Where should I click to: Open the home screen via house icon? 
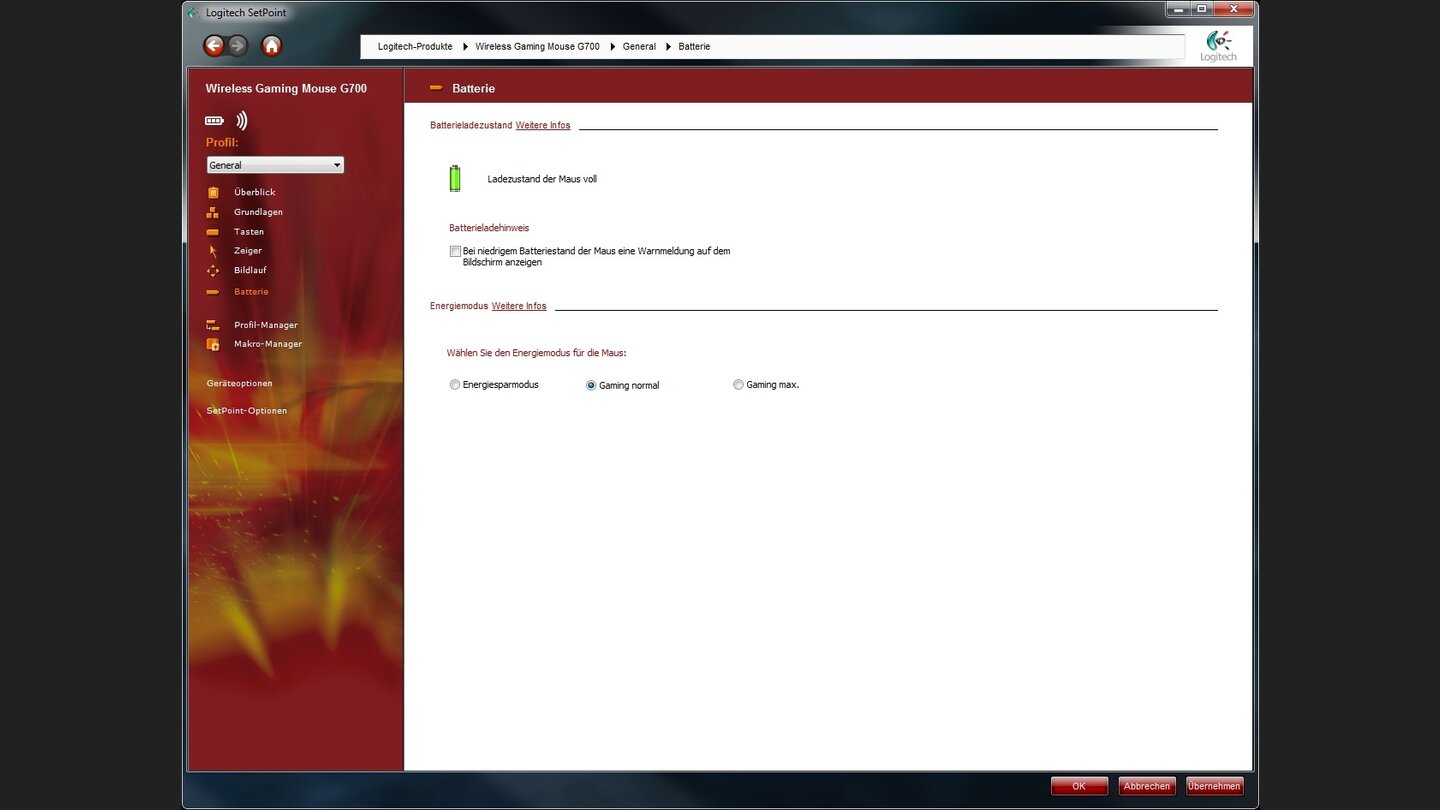(x=271, y=46)
